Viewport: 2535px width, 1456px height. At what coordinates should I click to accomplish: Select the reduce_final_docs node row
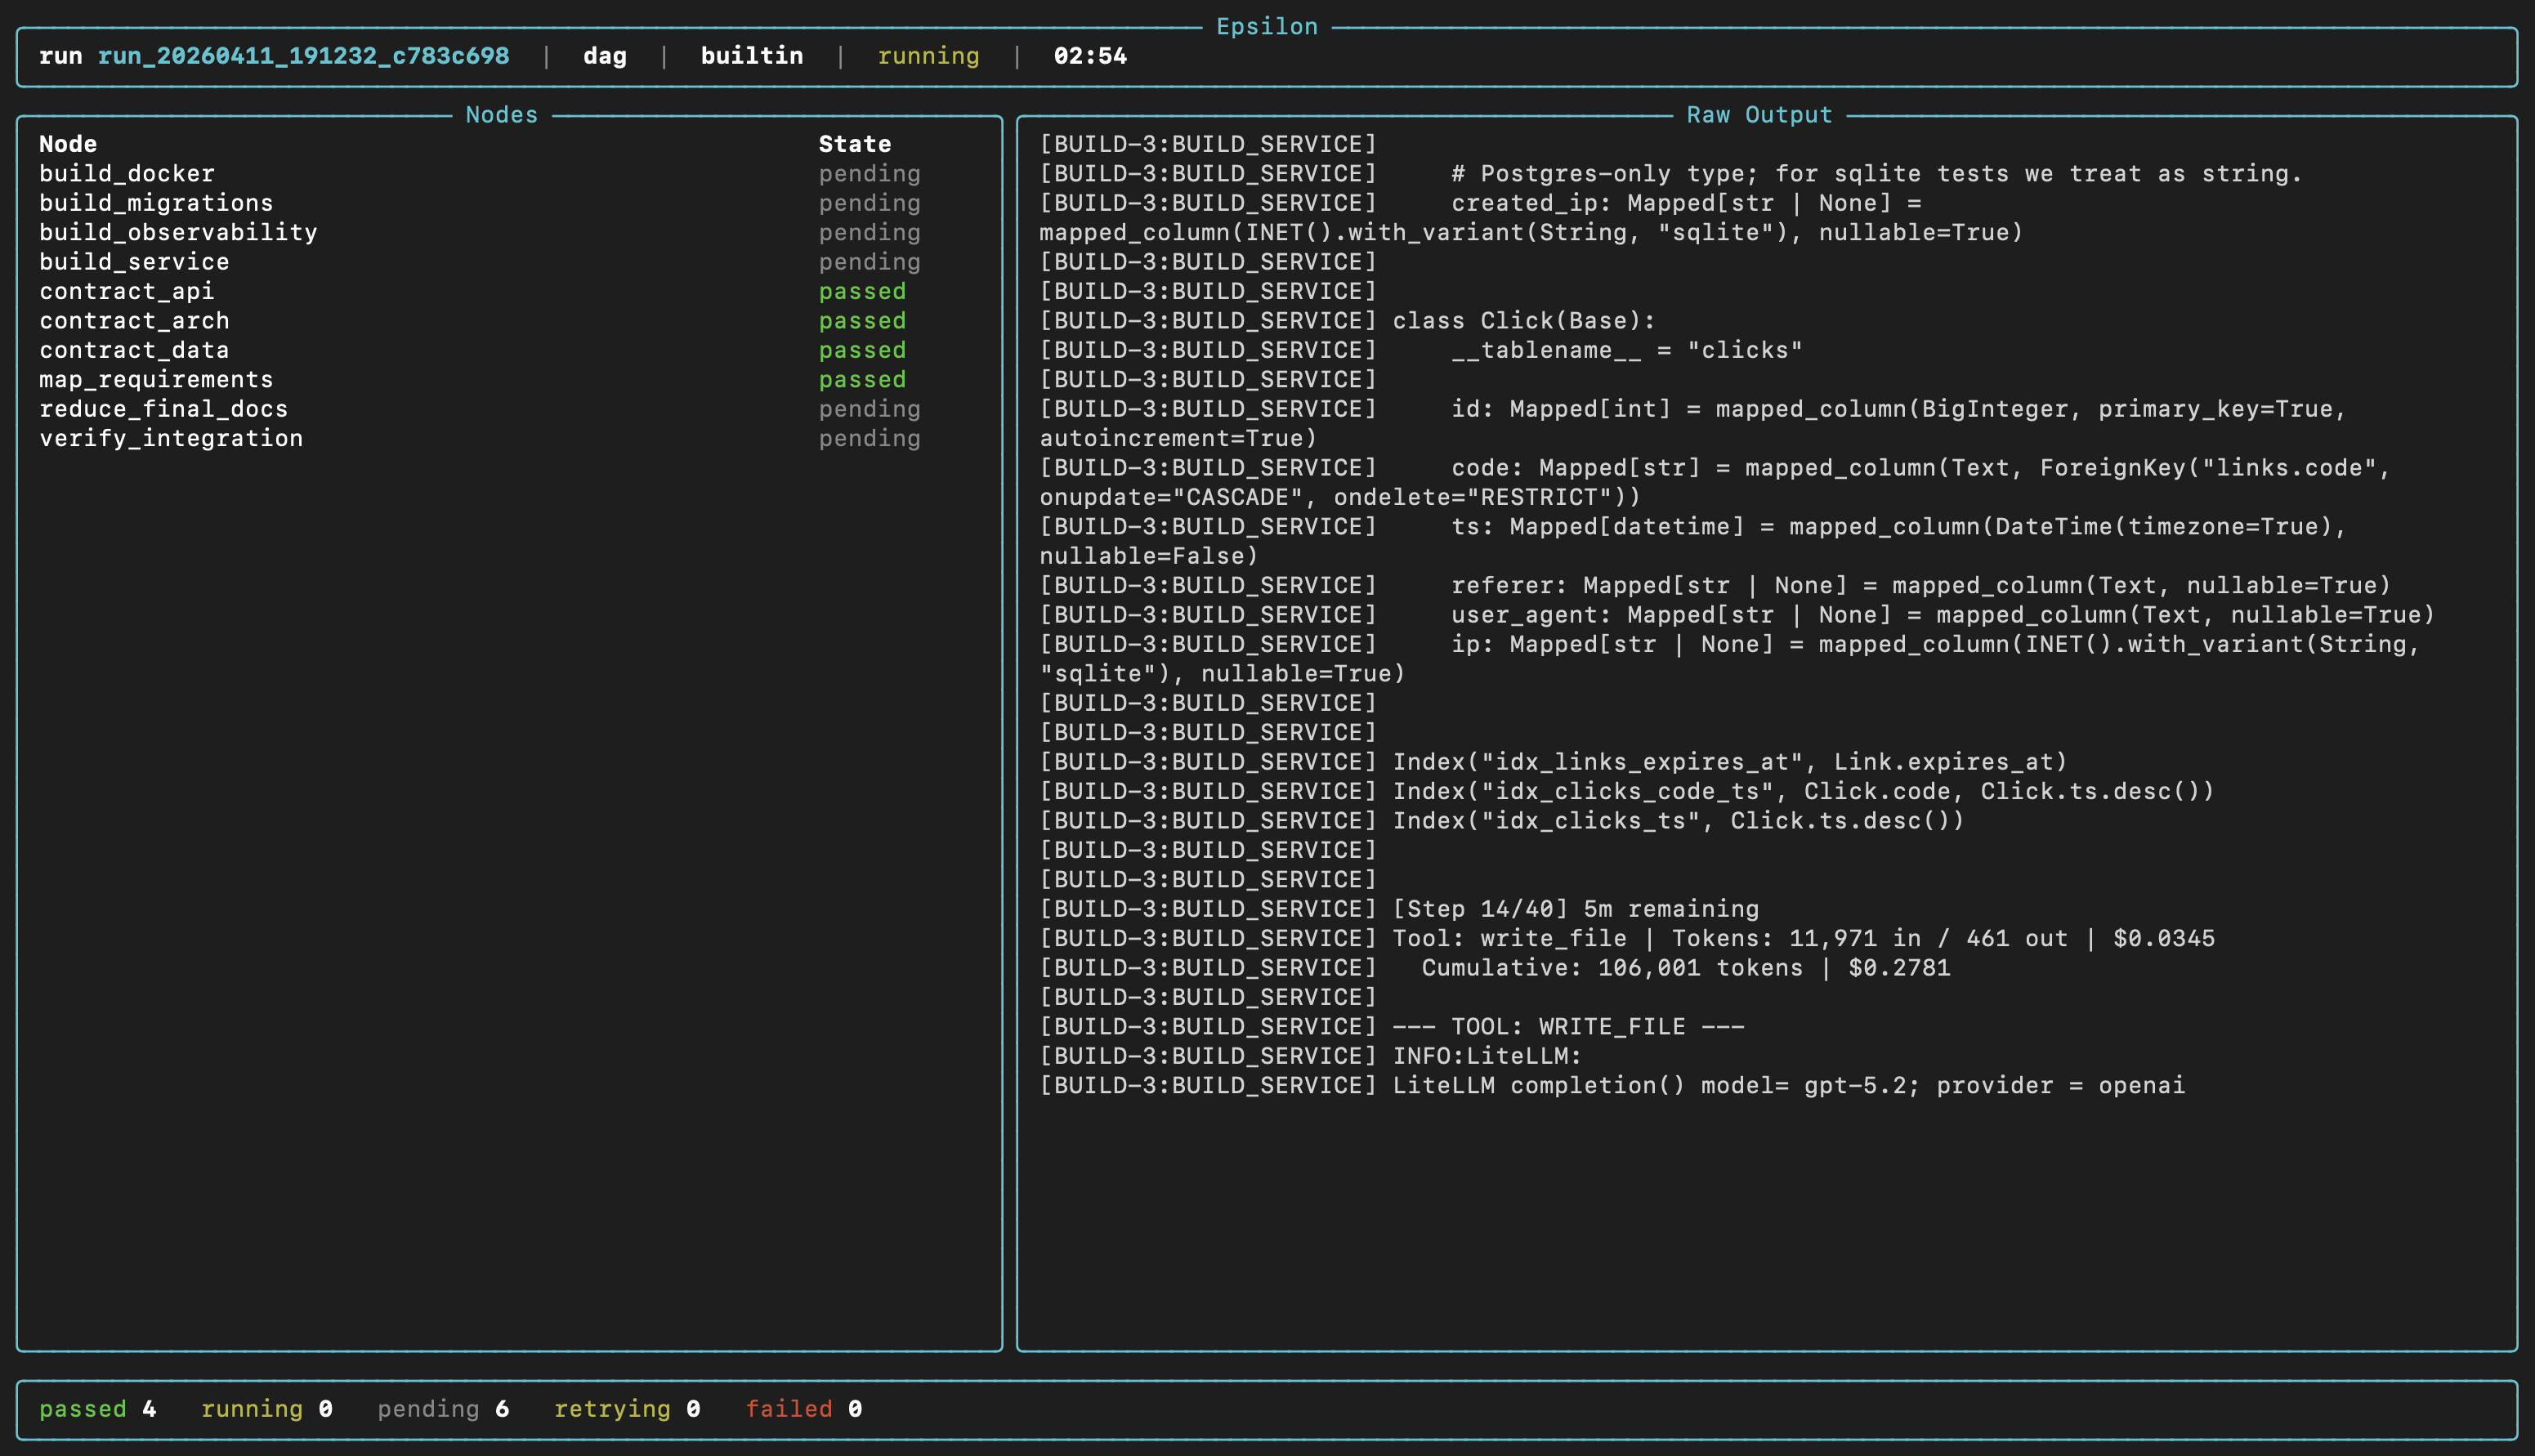[480, 409]
